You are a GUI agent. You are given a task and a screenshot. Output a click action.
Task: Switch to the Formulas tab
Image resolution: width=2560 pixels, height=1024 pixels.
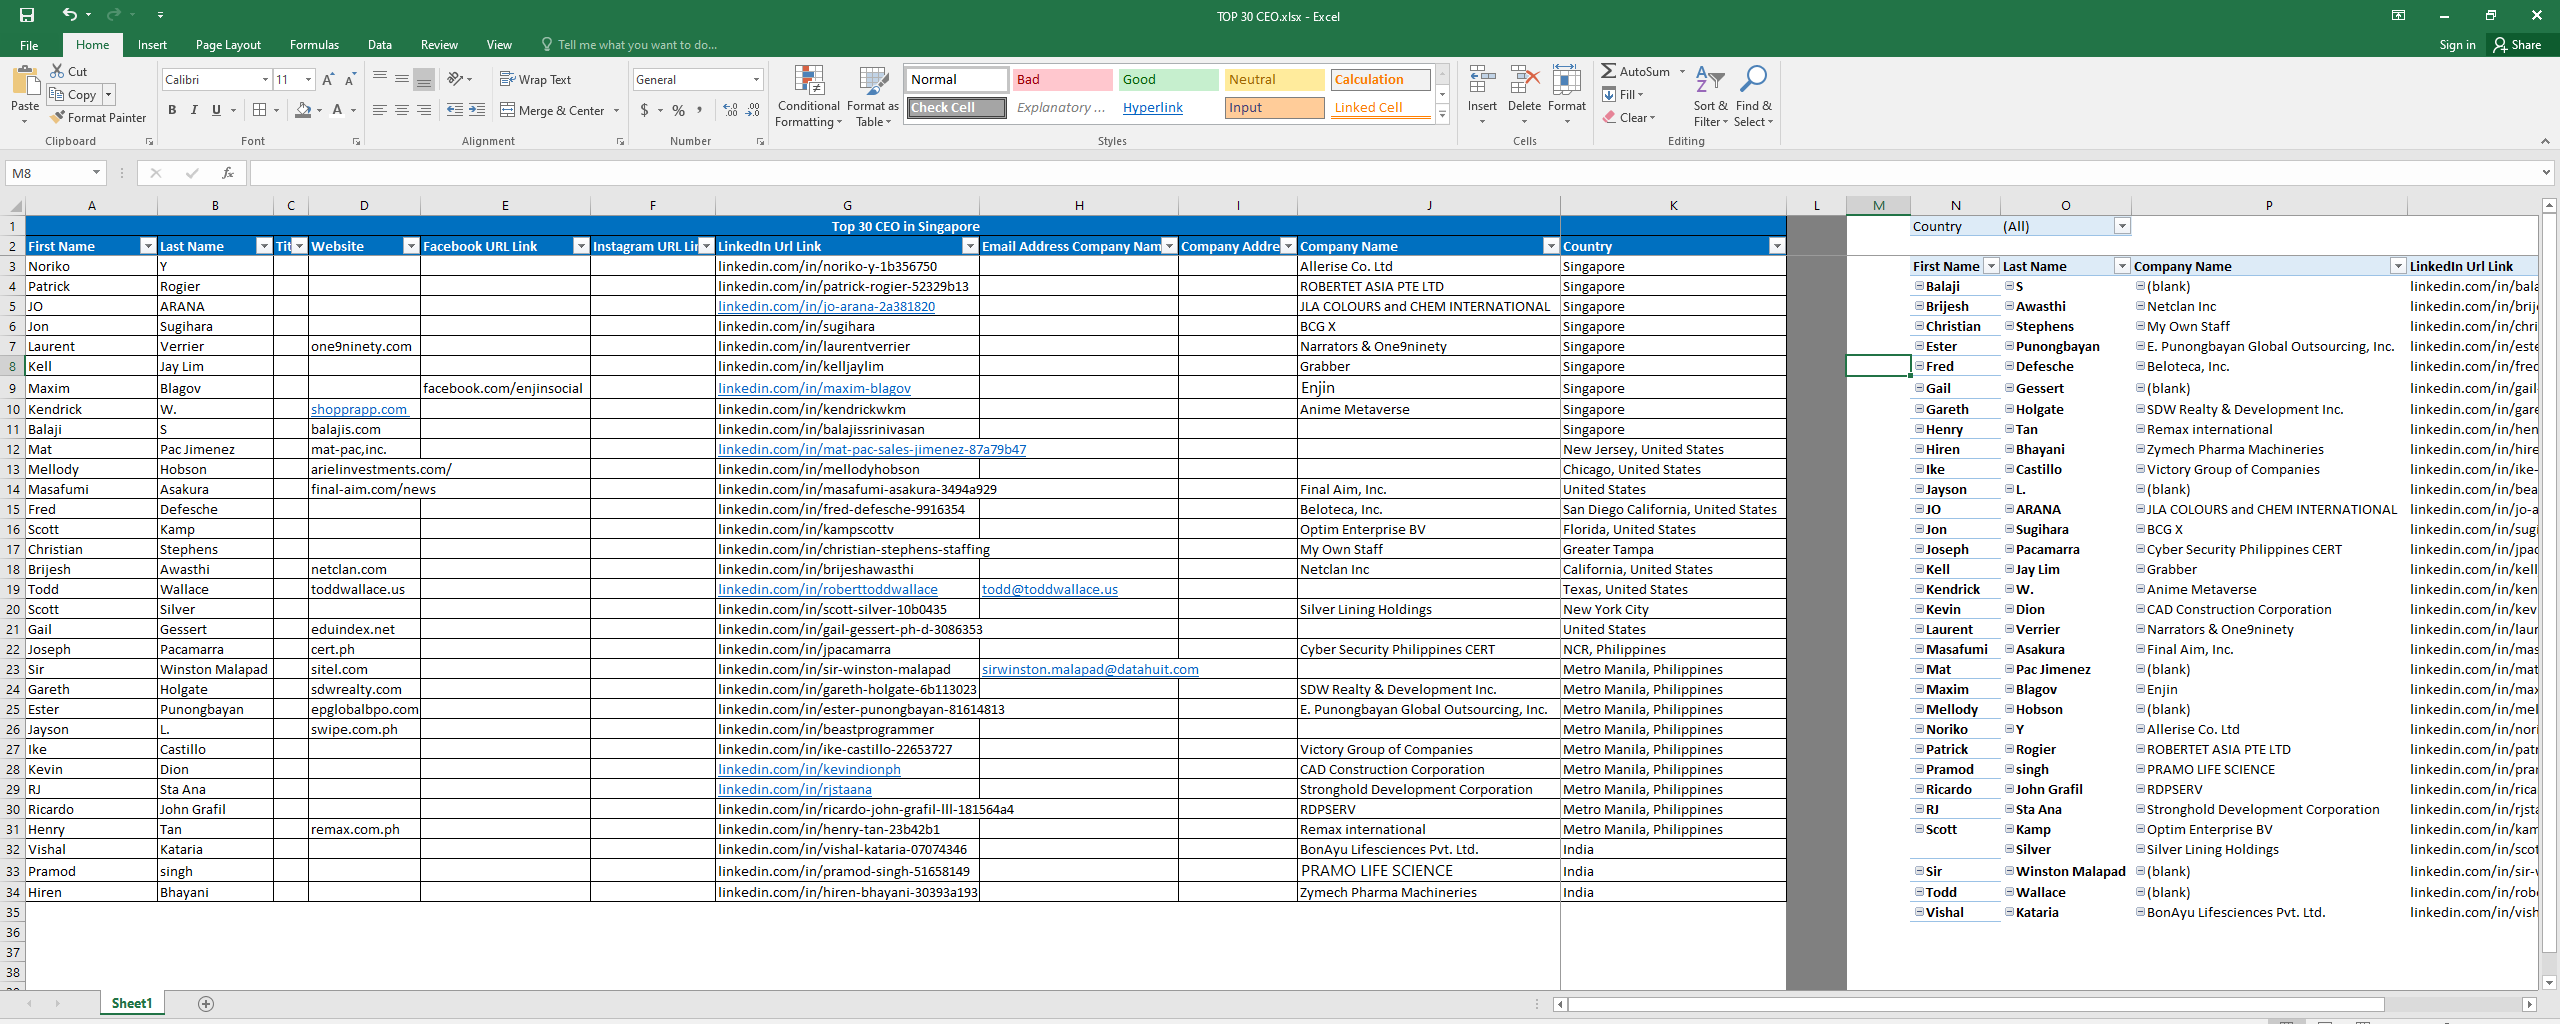pos(314,45)
